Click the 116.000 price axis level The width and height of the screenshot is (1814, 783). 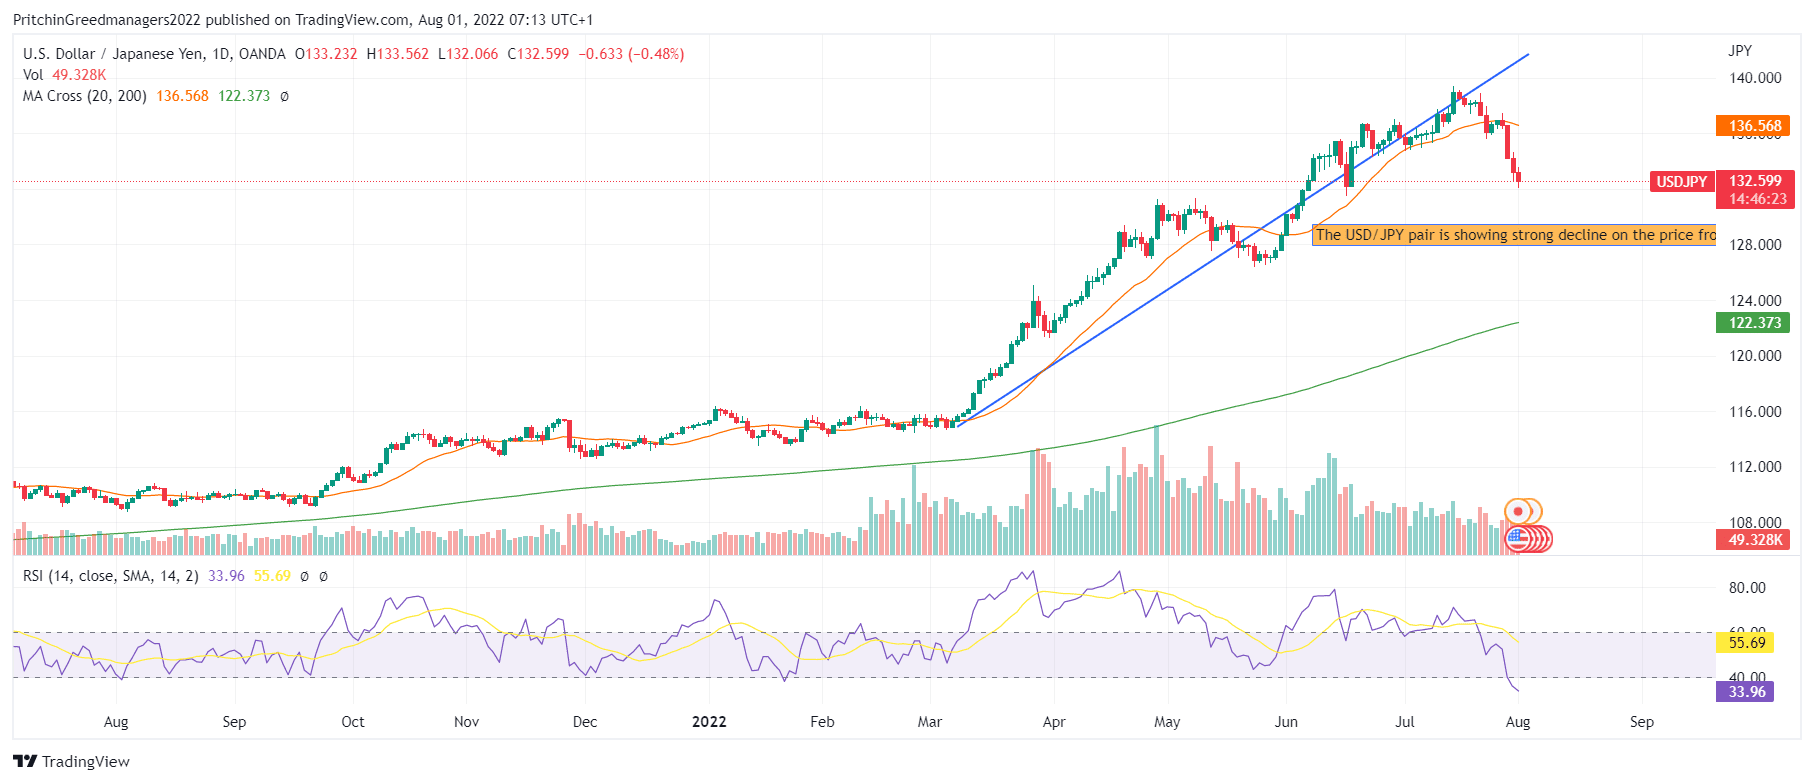coord(1755,412)
